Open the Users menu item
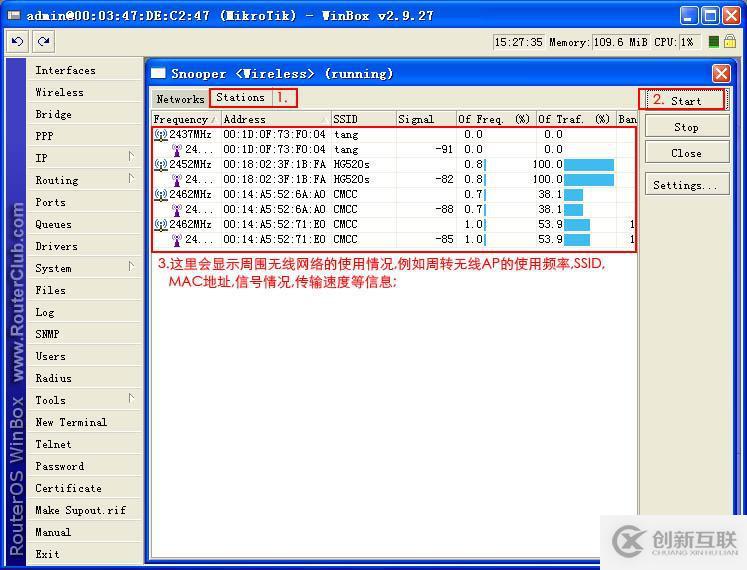 pyautogui.click(x=85, y=356)
